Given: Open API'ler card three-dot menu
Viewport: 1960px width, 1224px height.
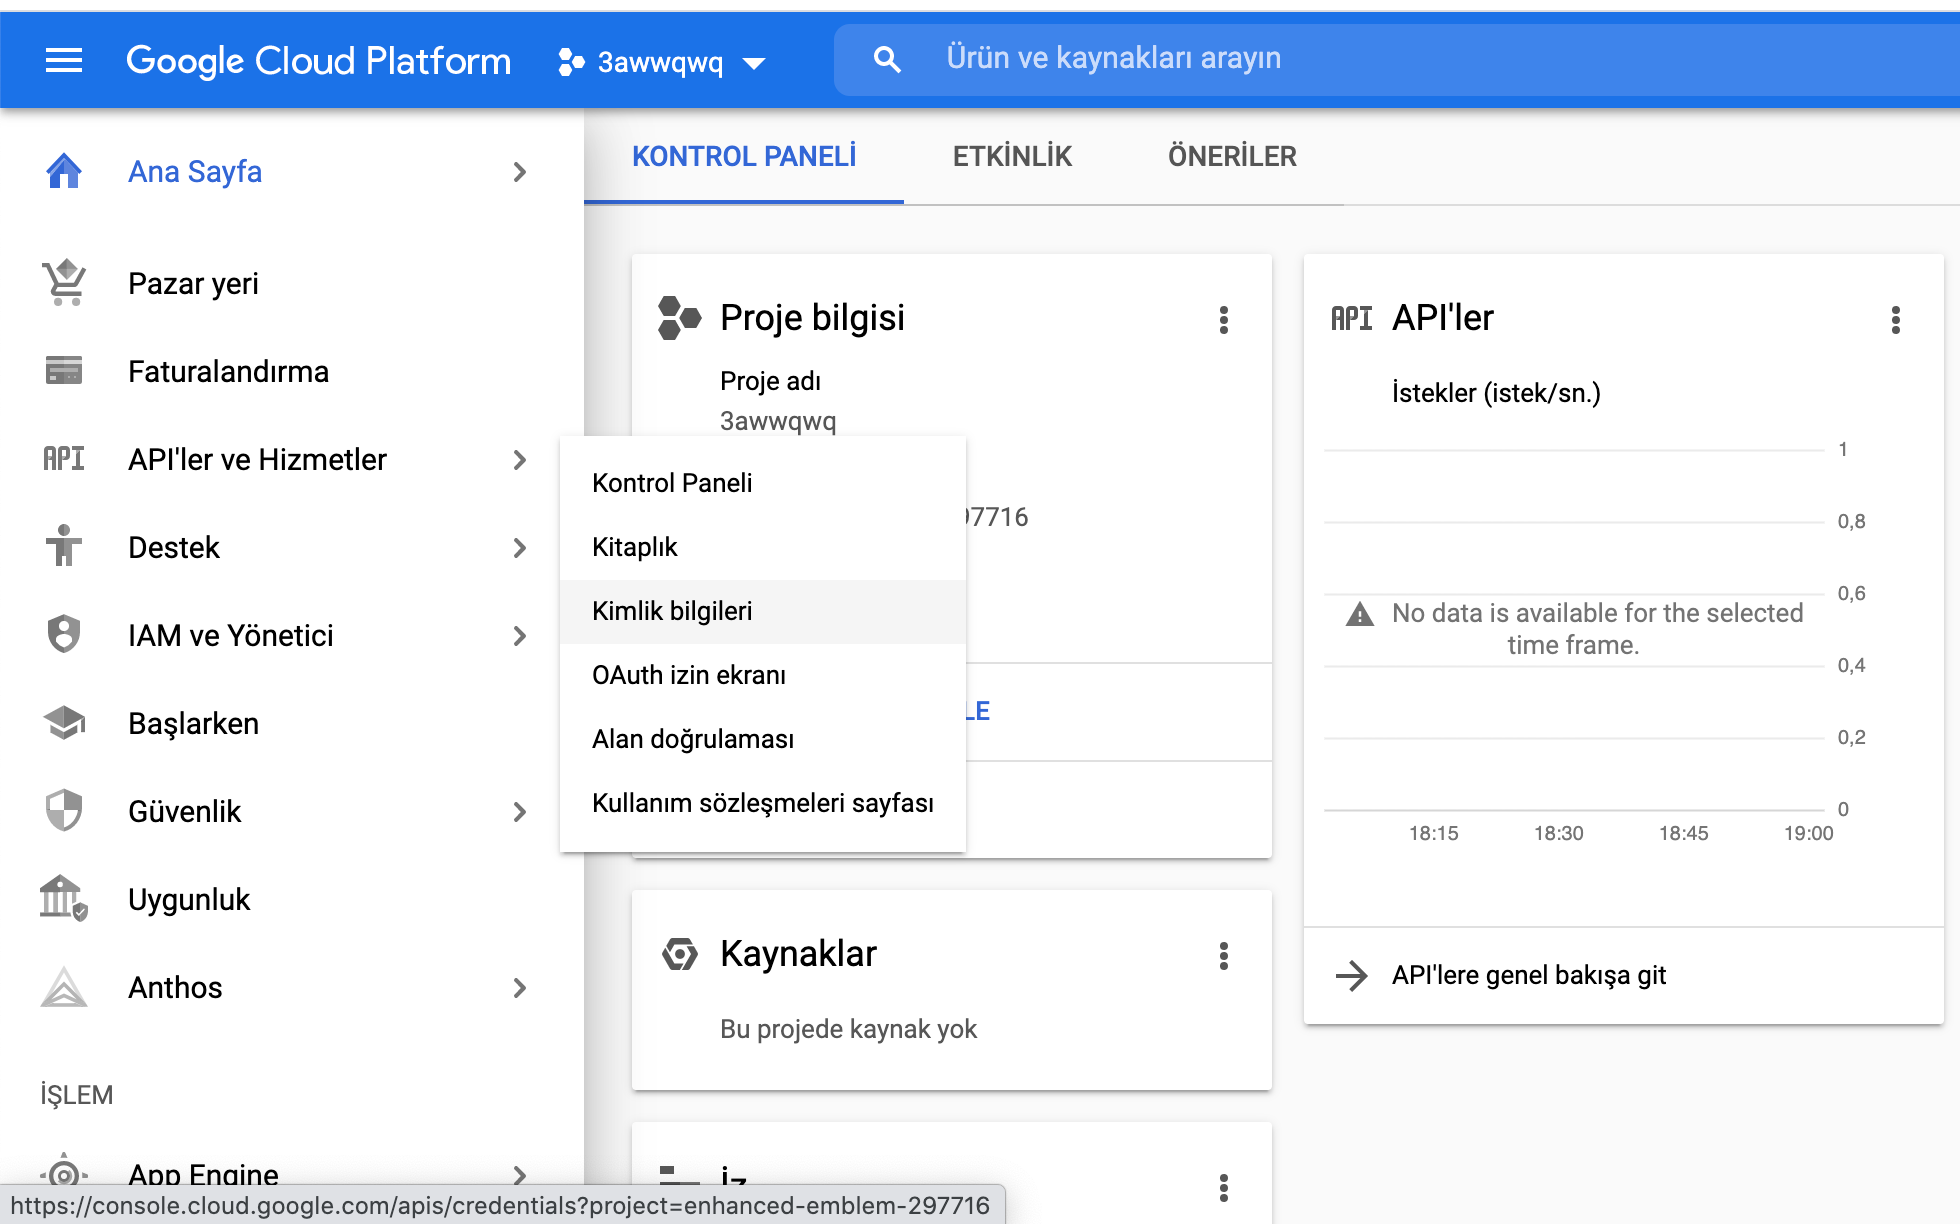Looking at the screenshot, I should tap(1895, 320).
